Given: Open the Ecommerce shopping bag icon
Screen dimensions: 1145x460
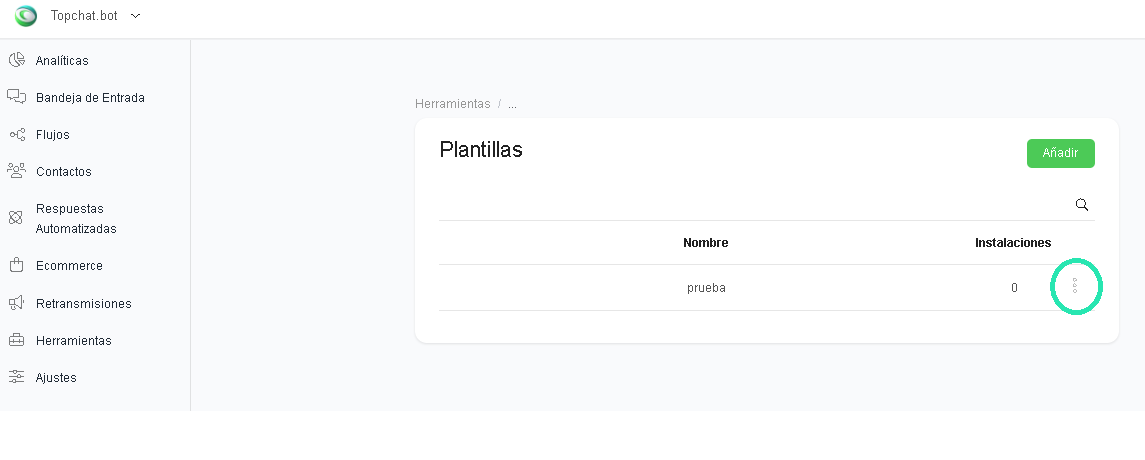Looking at the screenshot, I should click(x=16, y=265).
